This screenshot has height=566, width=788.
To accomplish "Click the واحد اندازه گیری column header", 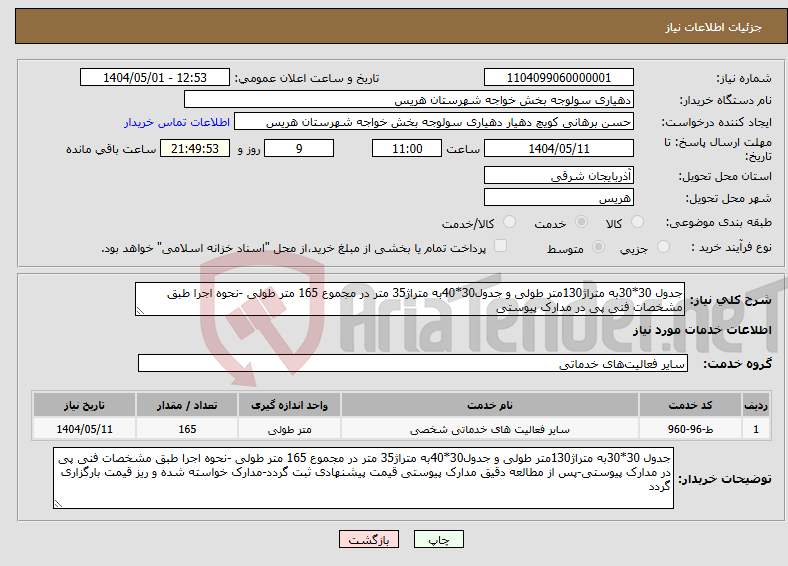I will pyautogui.click(x=289, y=405).
